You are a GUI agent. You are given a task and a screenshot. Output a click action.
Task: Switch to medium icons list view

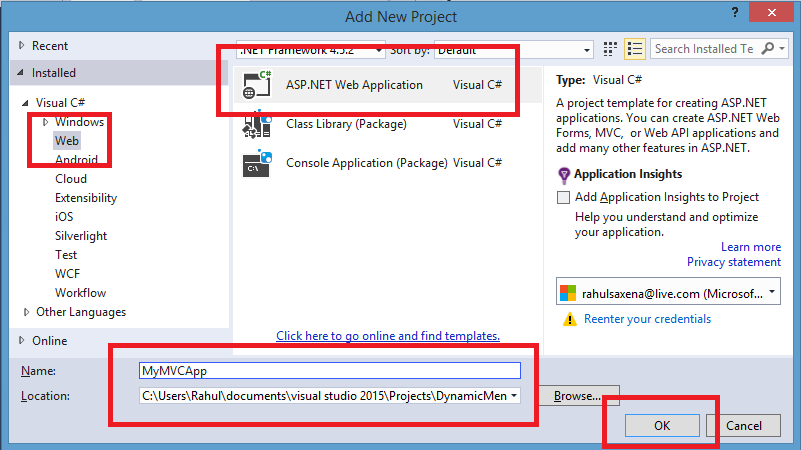pyautogui.click(x=635, y=49)
